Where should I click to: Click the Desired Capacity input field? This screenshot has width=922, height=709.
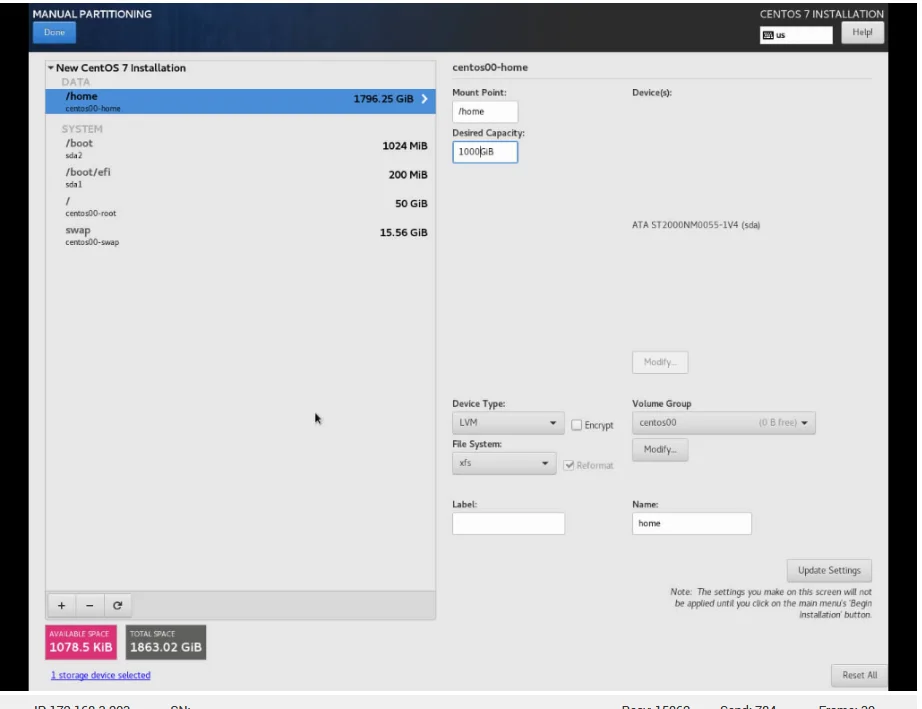pos(485,152)
